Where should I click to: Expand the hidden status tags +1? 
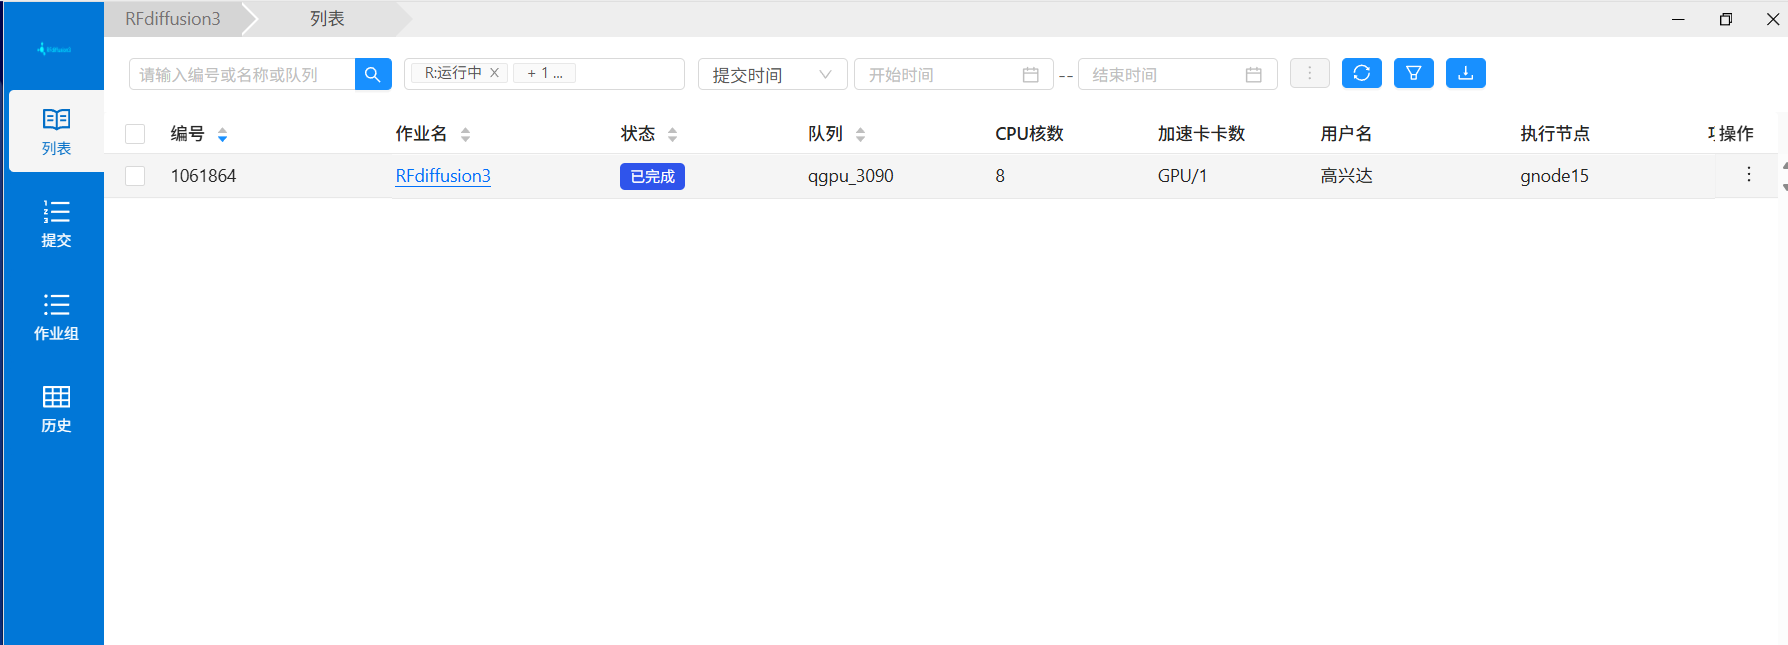click(544, 73)
